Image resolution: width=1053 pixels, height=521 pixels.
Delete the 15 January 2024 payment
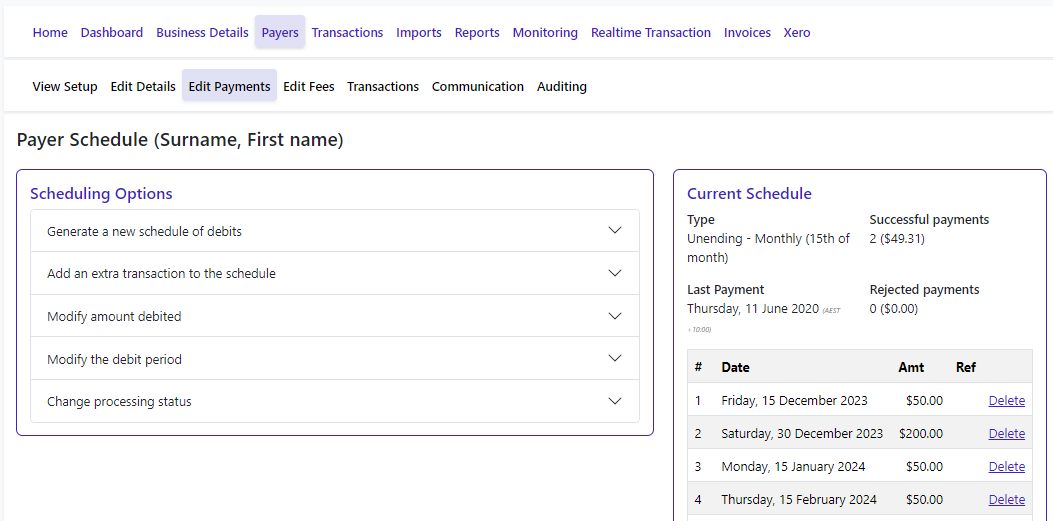(x=1006, y=466)
